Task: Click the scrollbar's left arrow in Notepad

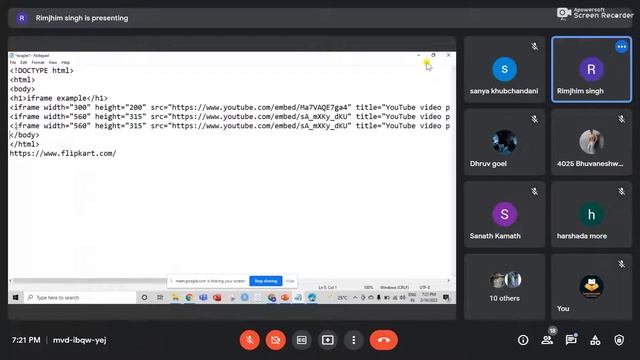Action: (11, 280)
